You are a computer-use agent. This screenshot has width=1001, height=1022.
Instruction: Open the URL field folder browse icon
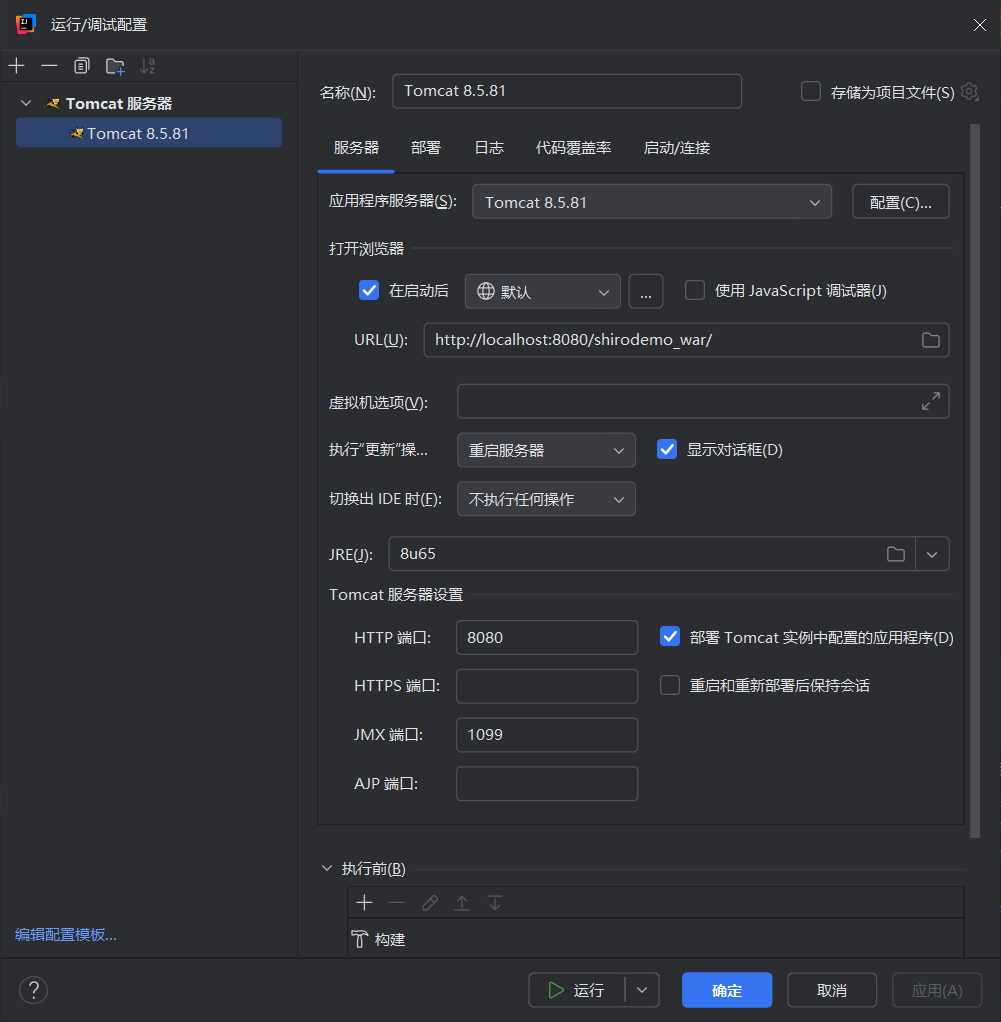point(930,340)
